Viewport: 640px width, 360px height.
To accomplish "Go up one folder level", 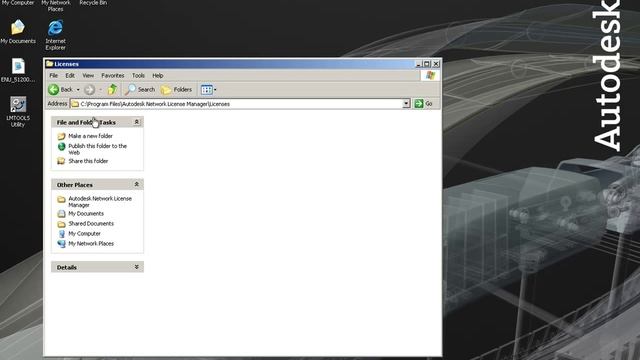I will coord(112,89).
